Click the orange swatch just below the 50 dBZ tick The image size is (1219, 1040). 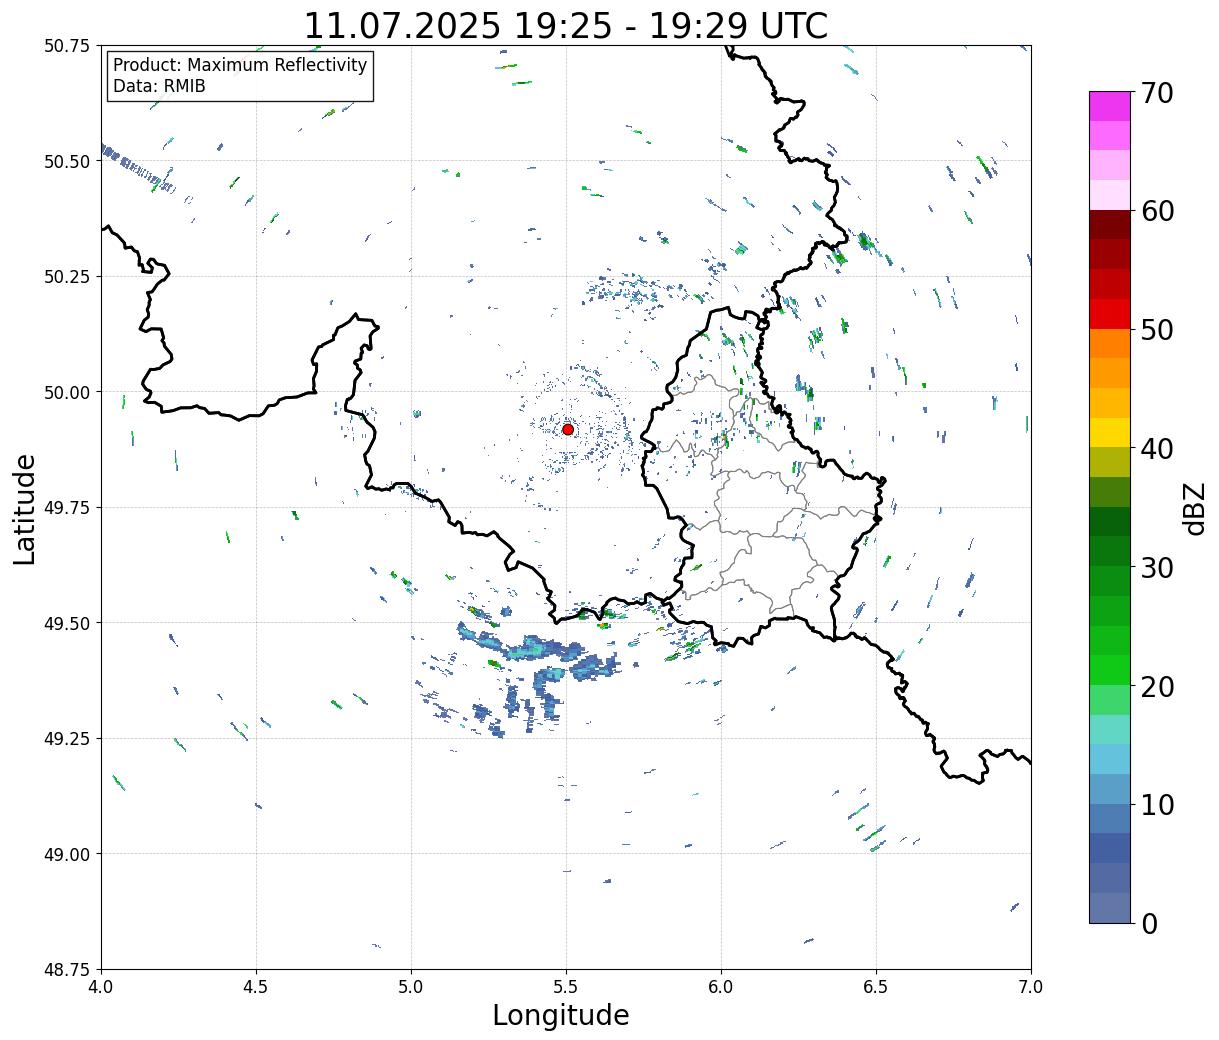(1110, 344)
